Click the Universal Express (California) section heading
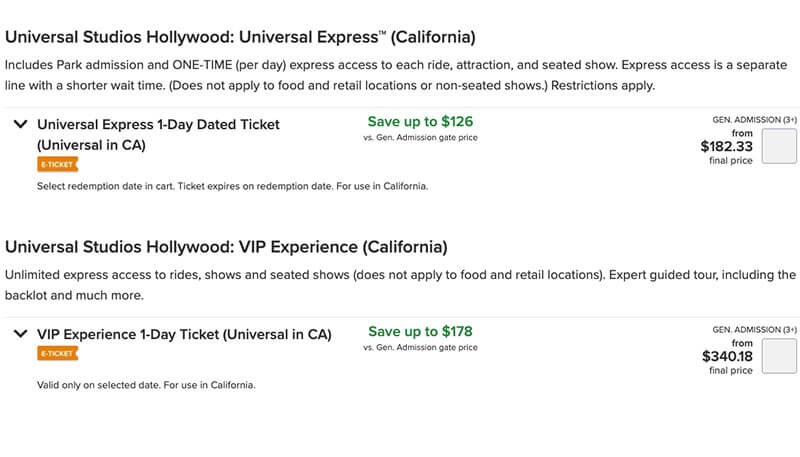The image size is (800, 457). pos(240,37)
